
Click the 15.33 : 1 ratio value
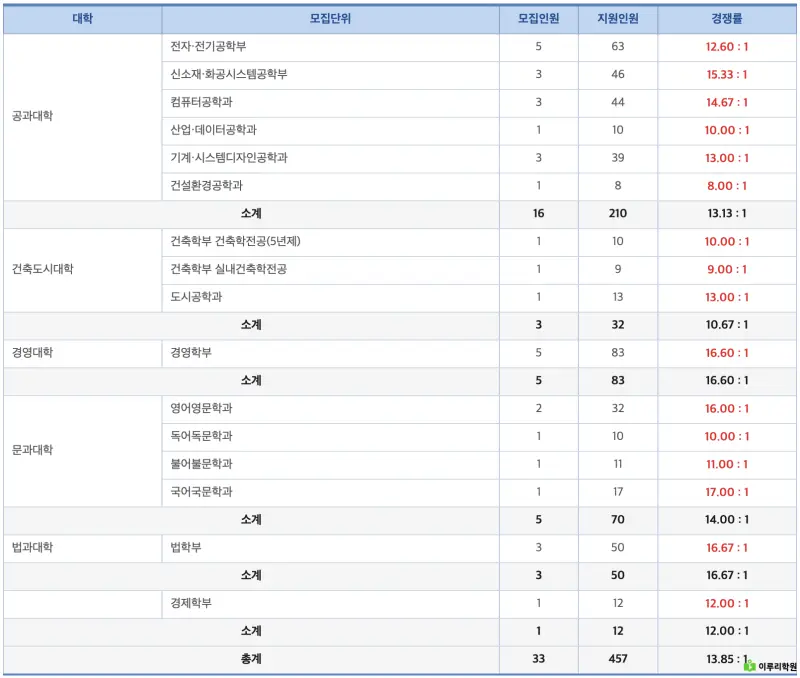(x=727, y=74)
